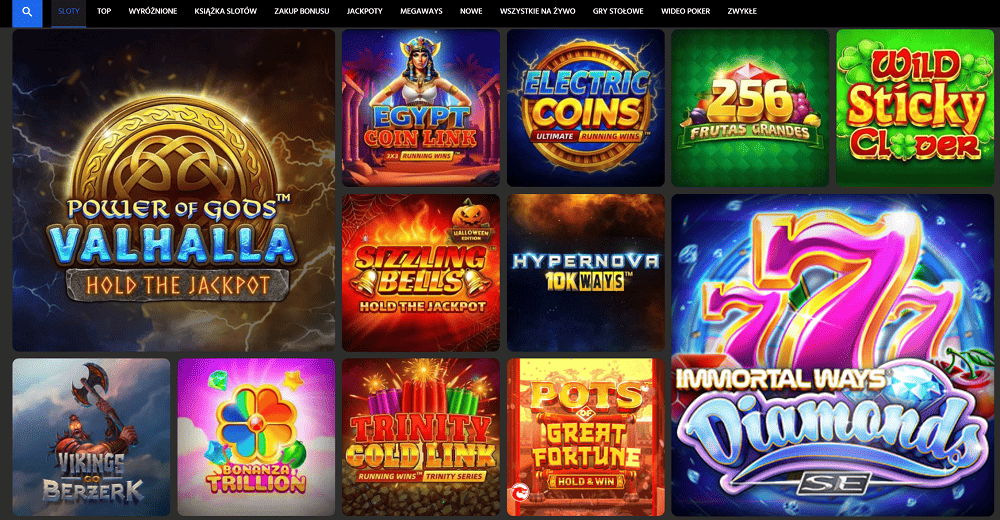The height and width of the screenshot is (520, 1000).
Task: Select the JACKPOTY category
Action: 364,11
